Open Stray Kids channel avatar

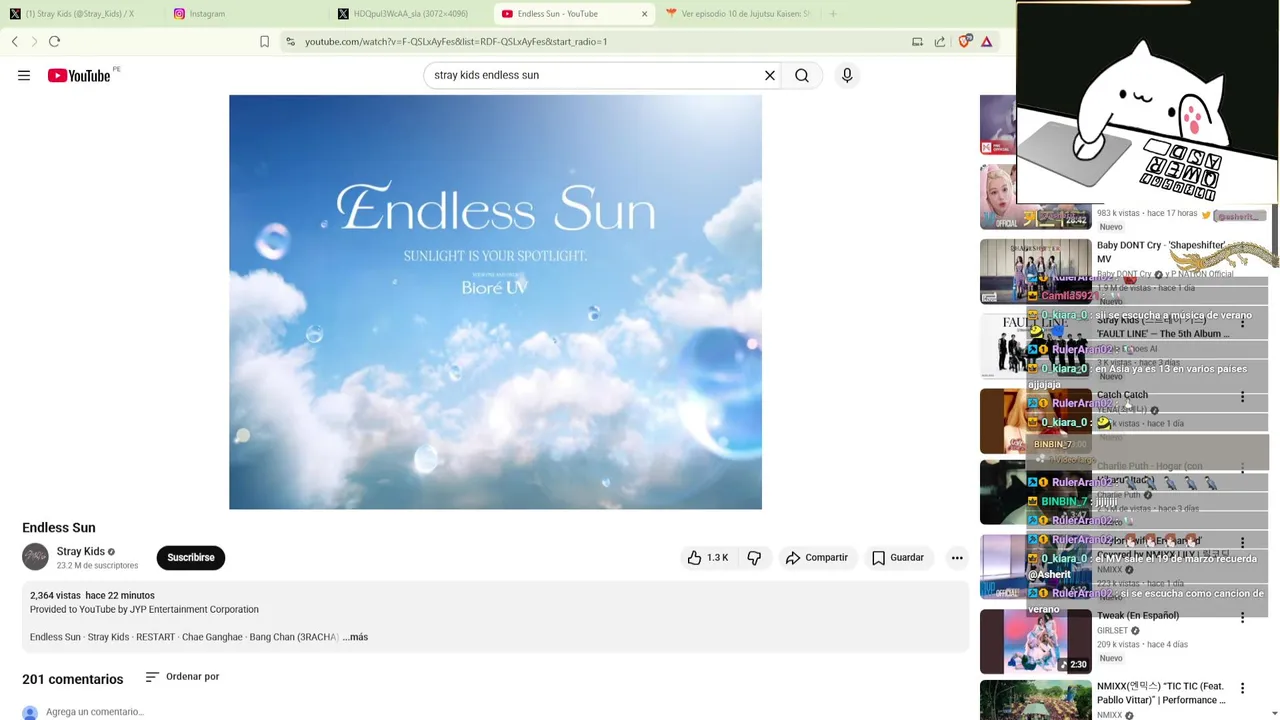pos(35,557)
